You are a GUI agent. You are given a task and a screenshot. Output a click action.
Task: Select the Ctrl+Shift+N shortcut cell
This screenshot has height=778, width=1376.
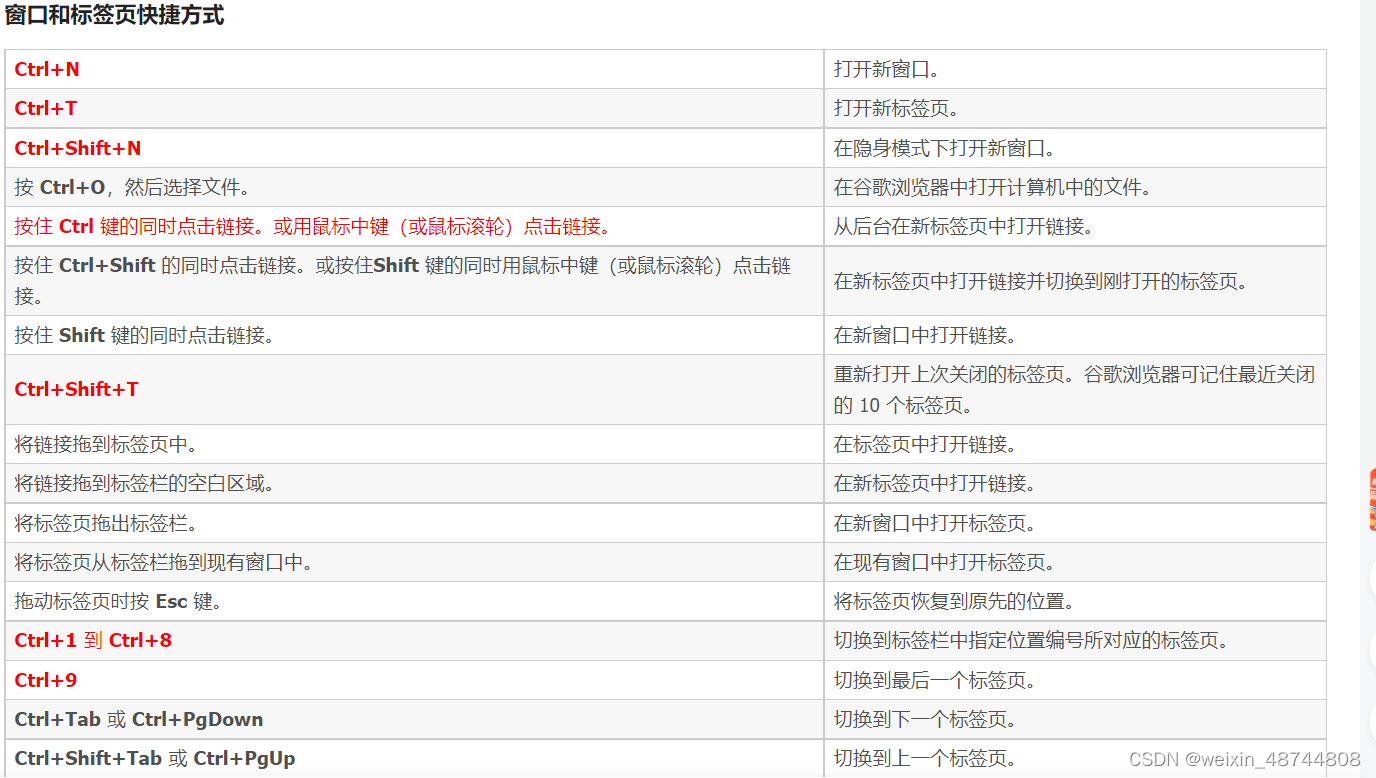(414, 148)
